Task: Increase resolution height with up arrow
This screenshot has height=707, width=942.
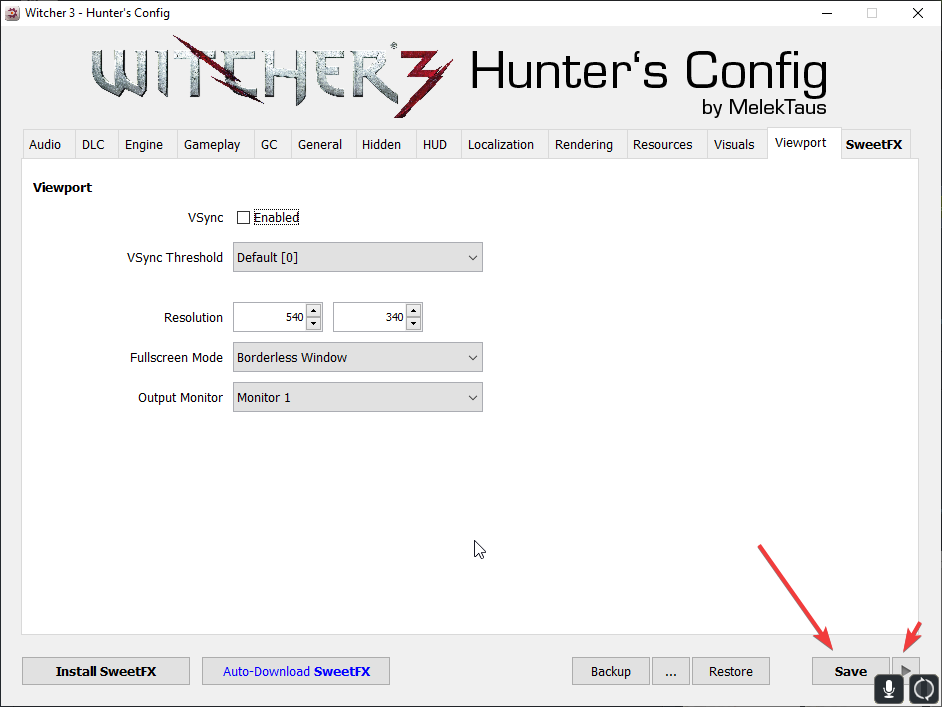Action: click(413, 311)
